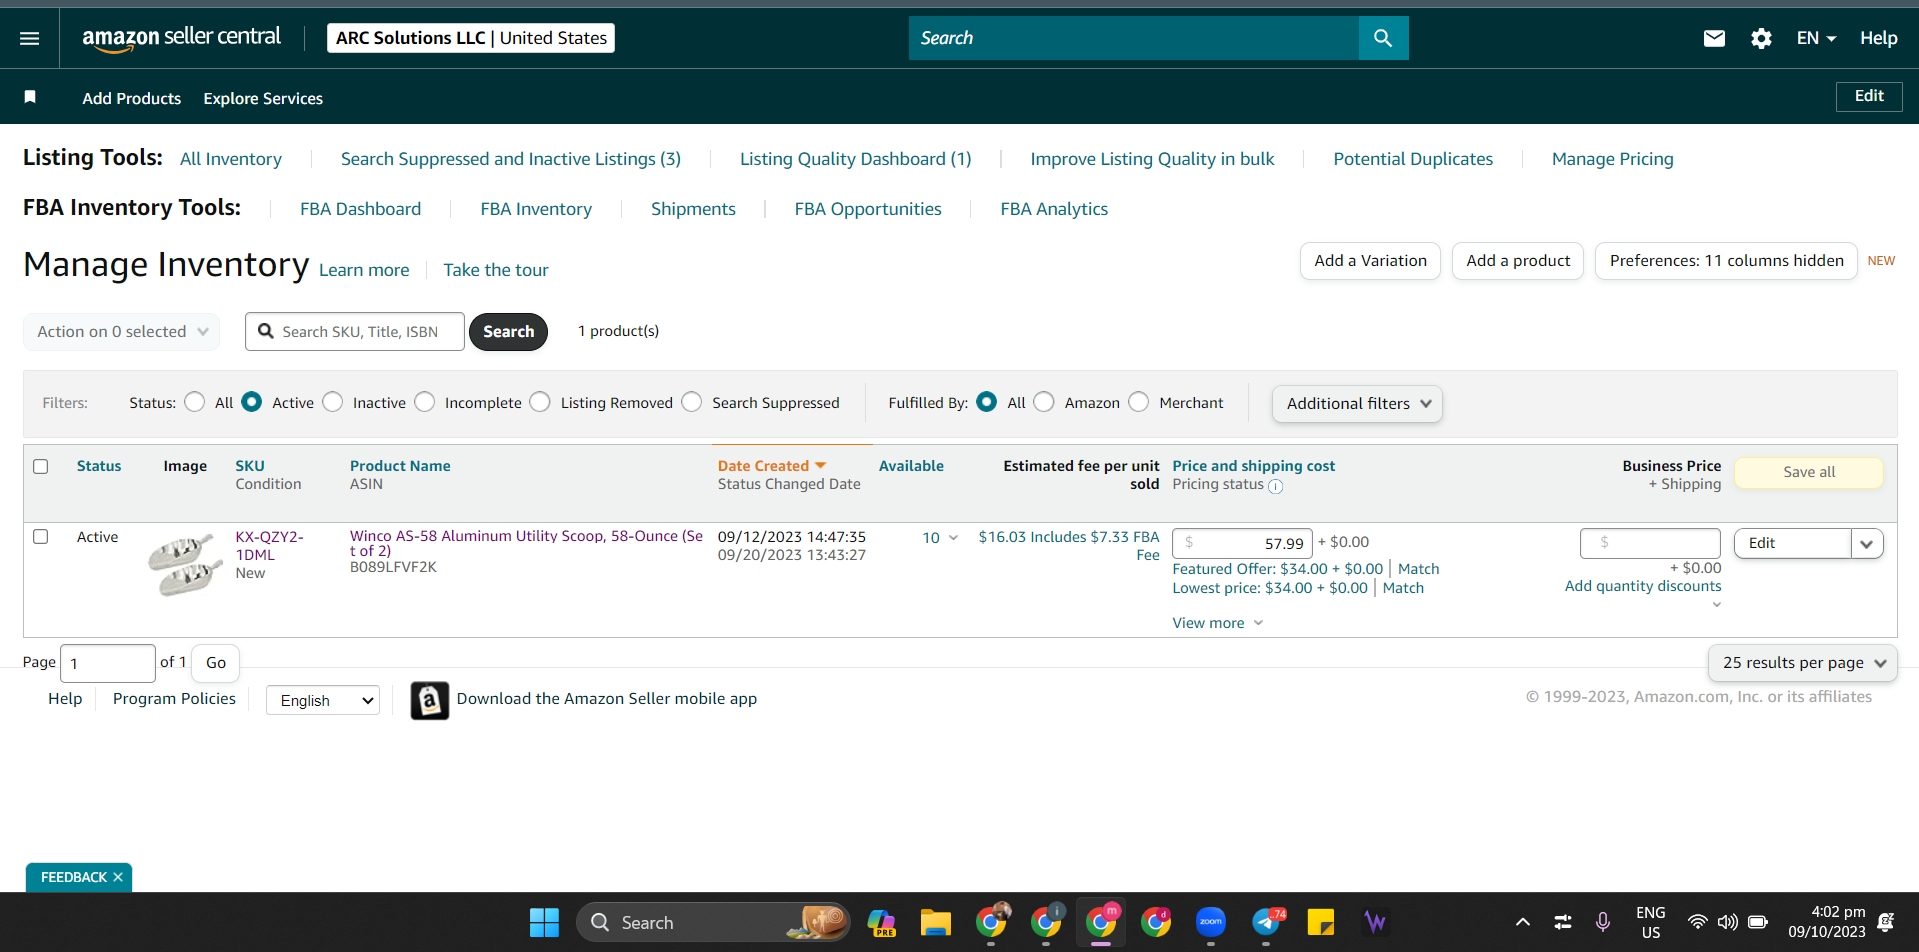Expand View more under pricing

[1218, 623]
